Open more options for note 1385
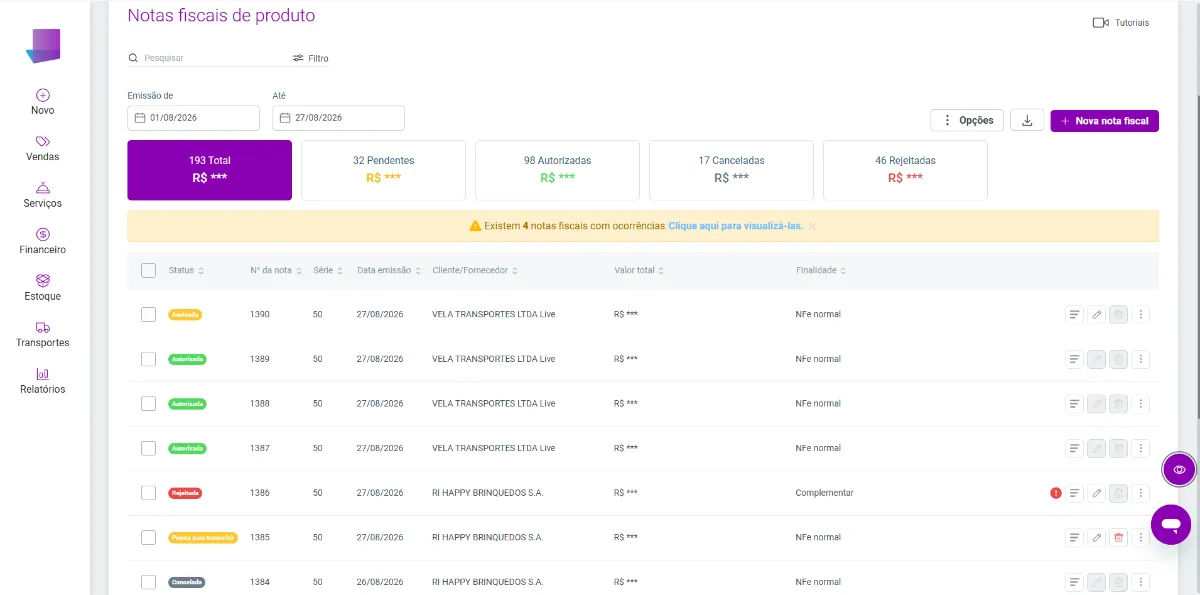The width and height of the screenshot is (1200, 595). [x=1142, y=538]
